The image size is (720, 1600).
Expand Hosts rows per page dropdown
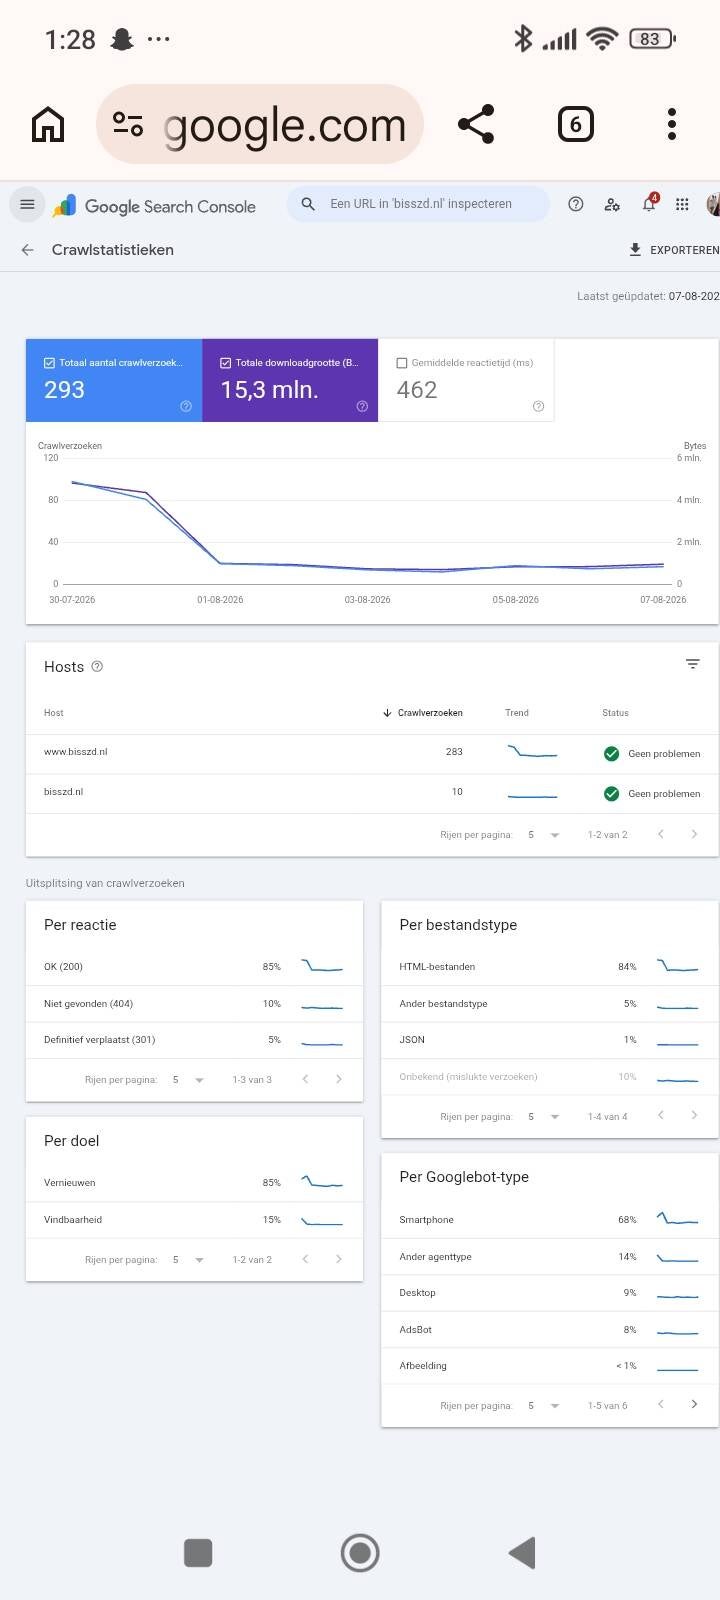tap(544, 834)
